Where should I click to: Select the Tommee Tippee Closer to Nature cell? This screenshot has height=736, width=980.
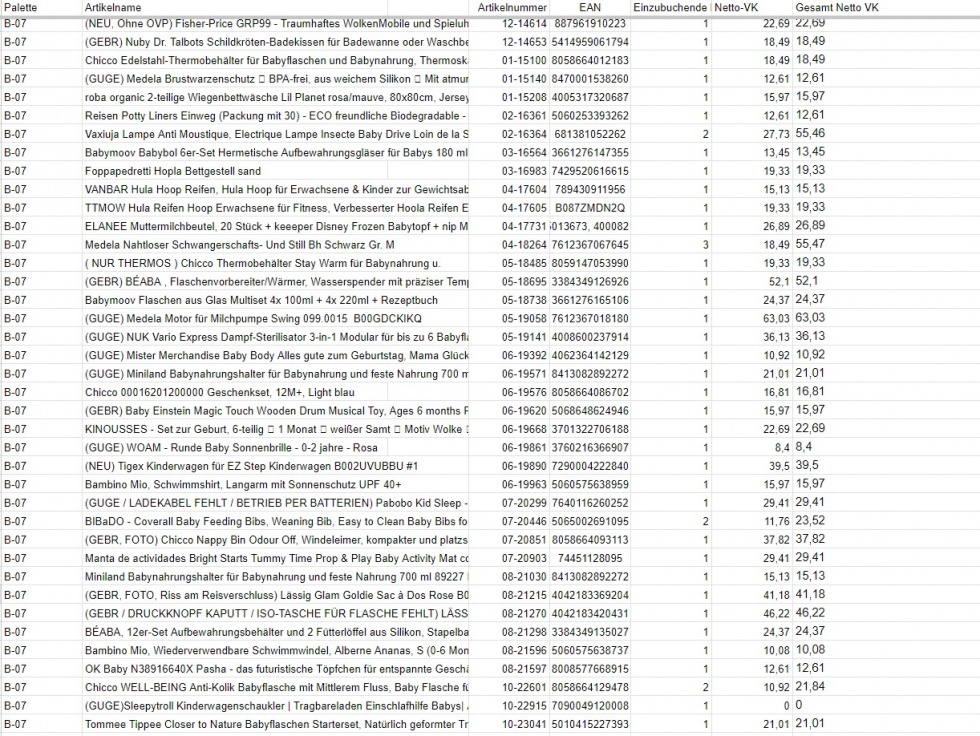[275, 724]
